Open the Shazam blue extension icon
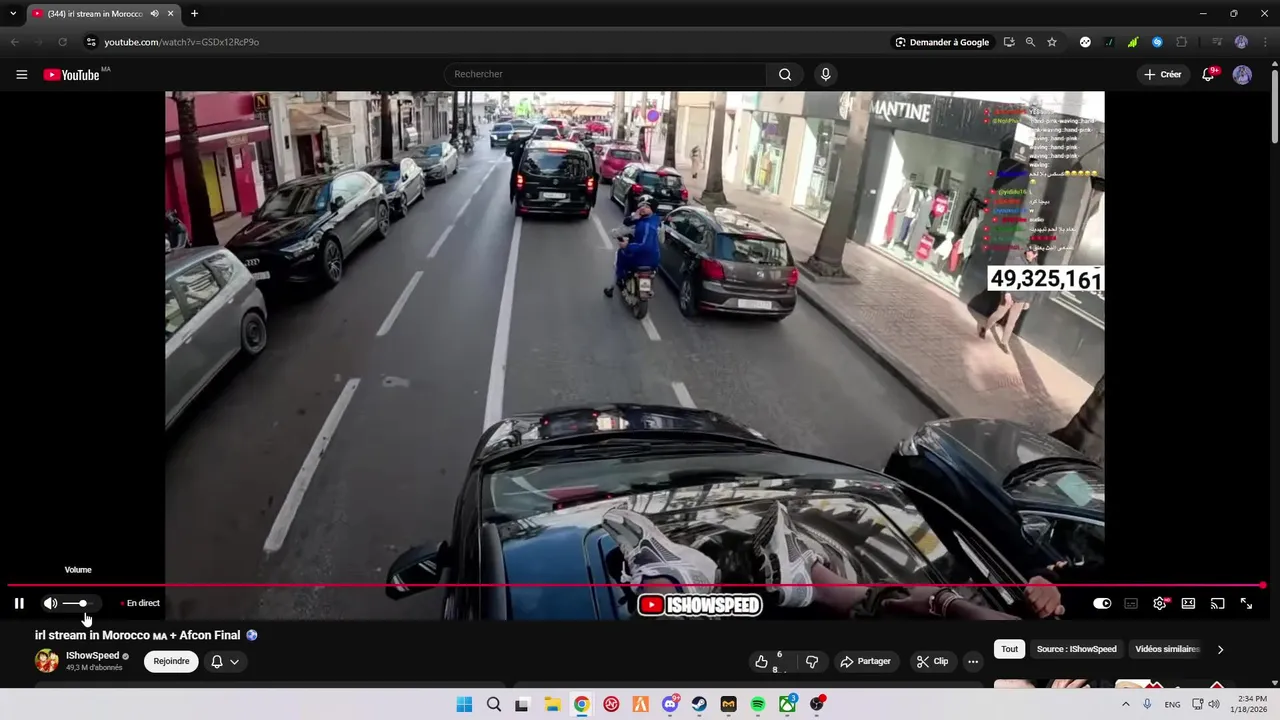Viewport: 1280px width, 720px height. pyautogui.click(x=1157, y=42)
